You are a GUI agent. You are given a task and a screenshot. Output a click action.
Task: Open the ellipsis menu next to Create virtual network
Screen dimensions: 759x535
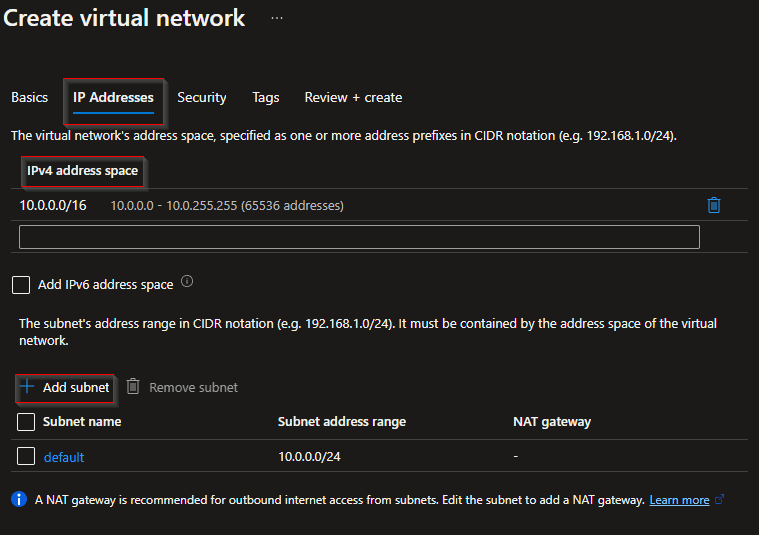point(277,18)
